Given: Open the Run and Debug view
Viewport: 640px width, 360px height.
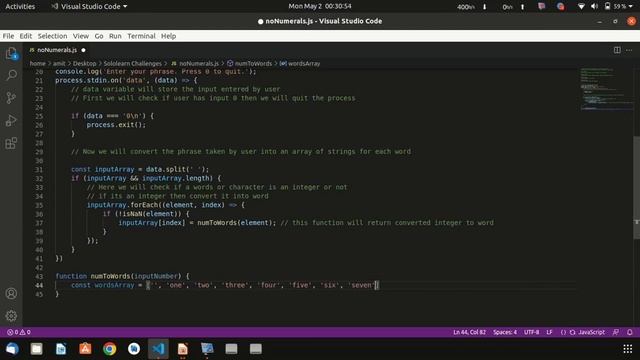Looking at the screenshot, I should 11,120.
